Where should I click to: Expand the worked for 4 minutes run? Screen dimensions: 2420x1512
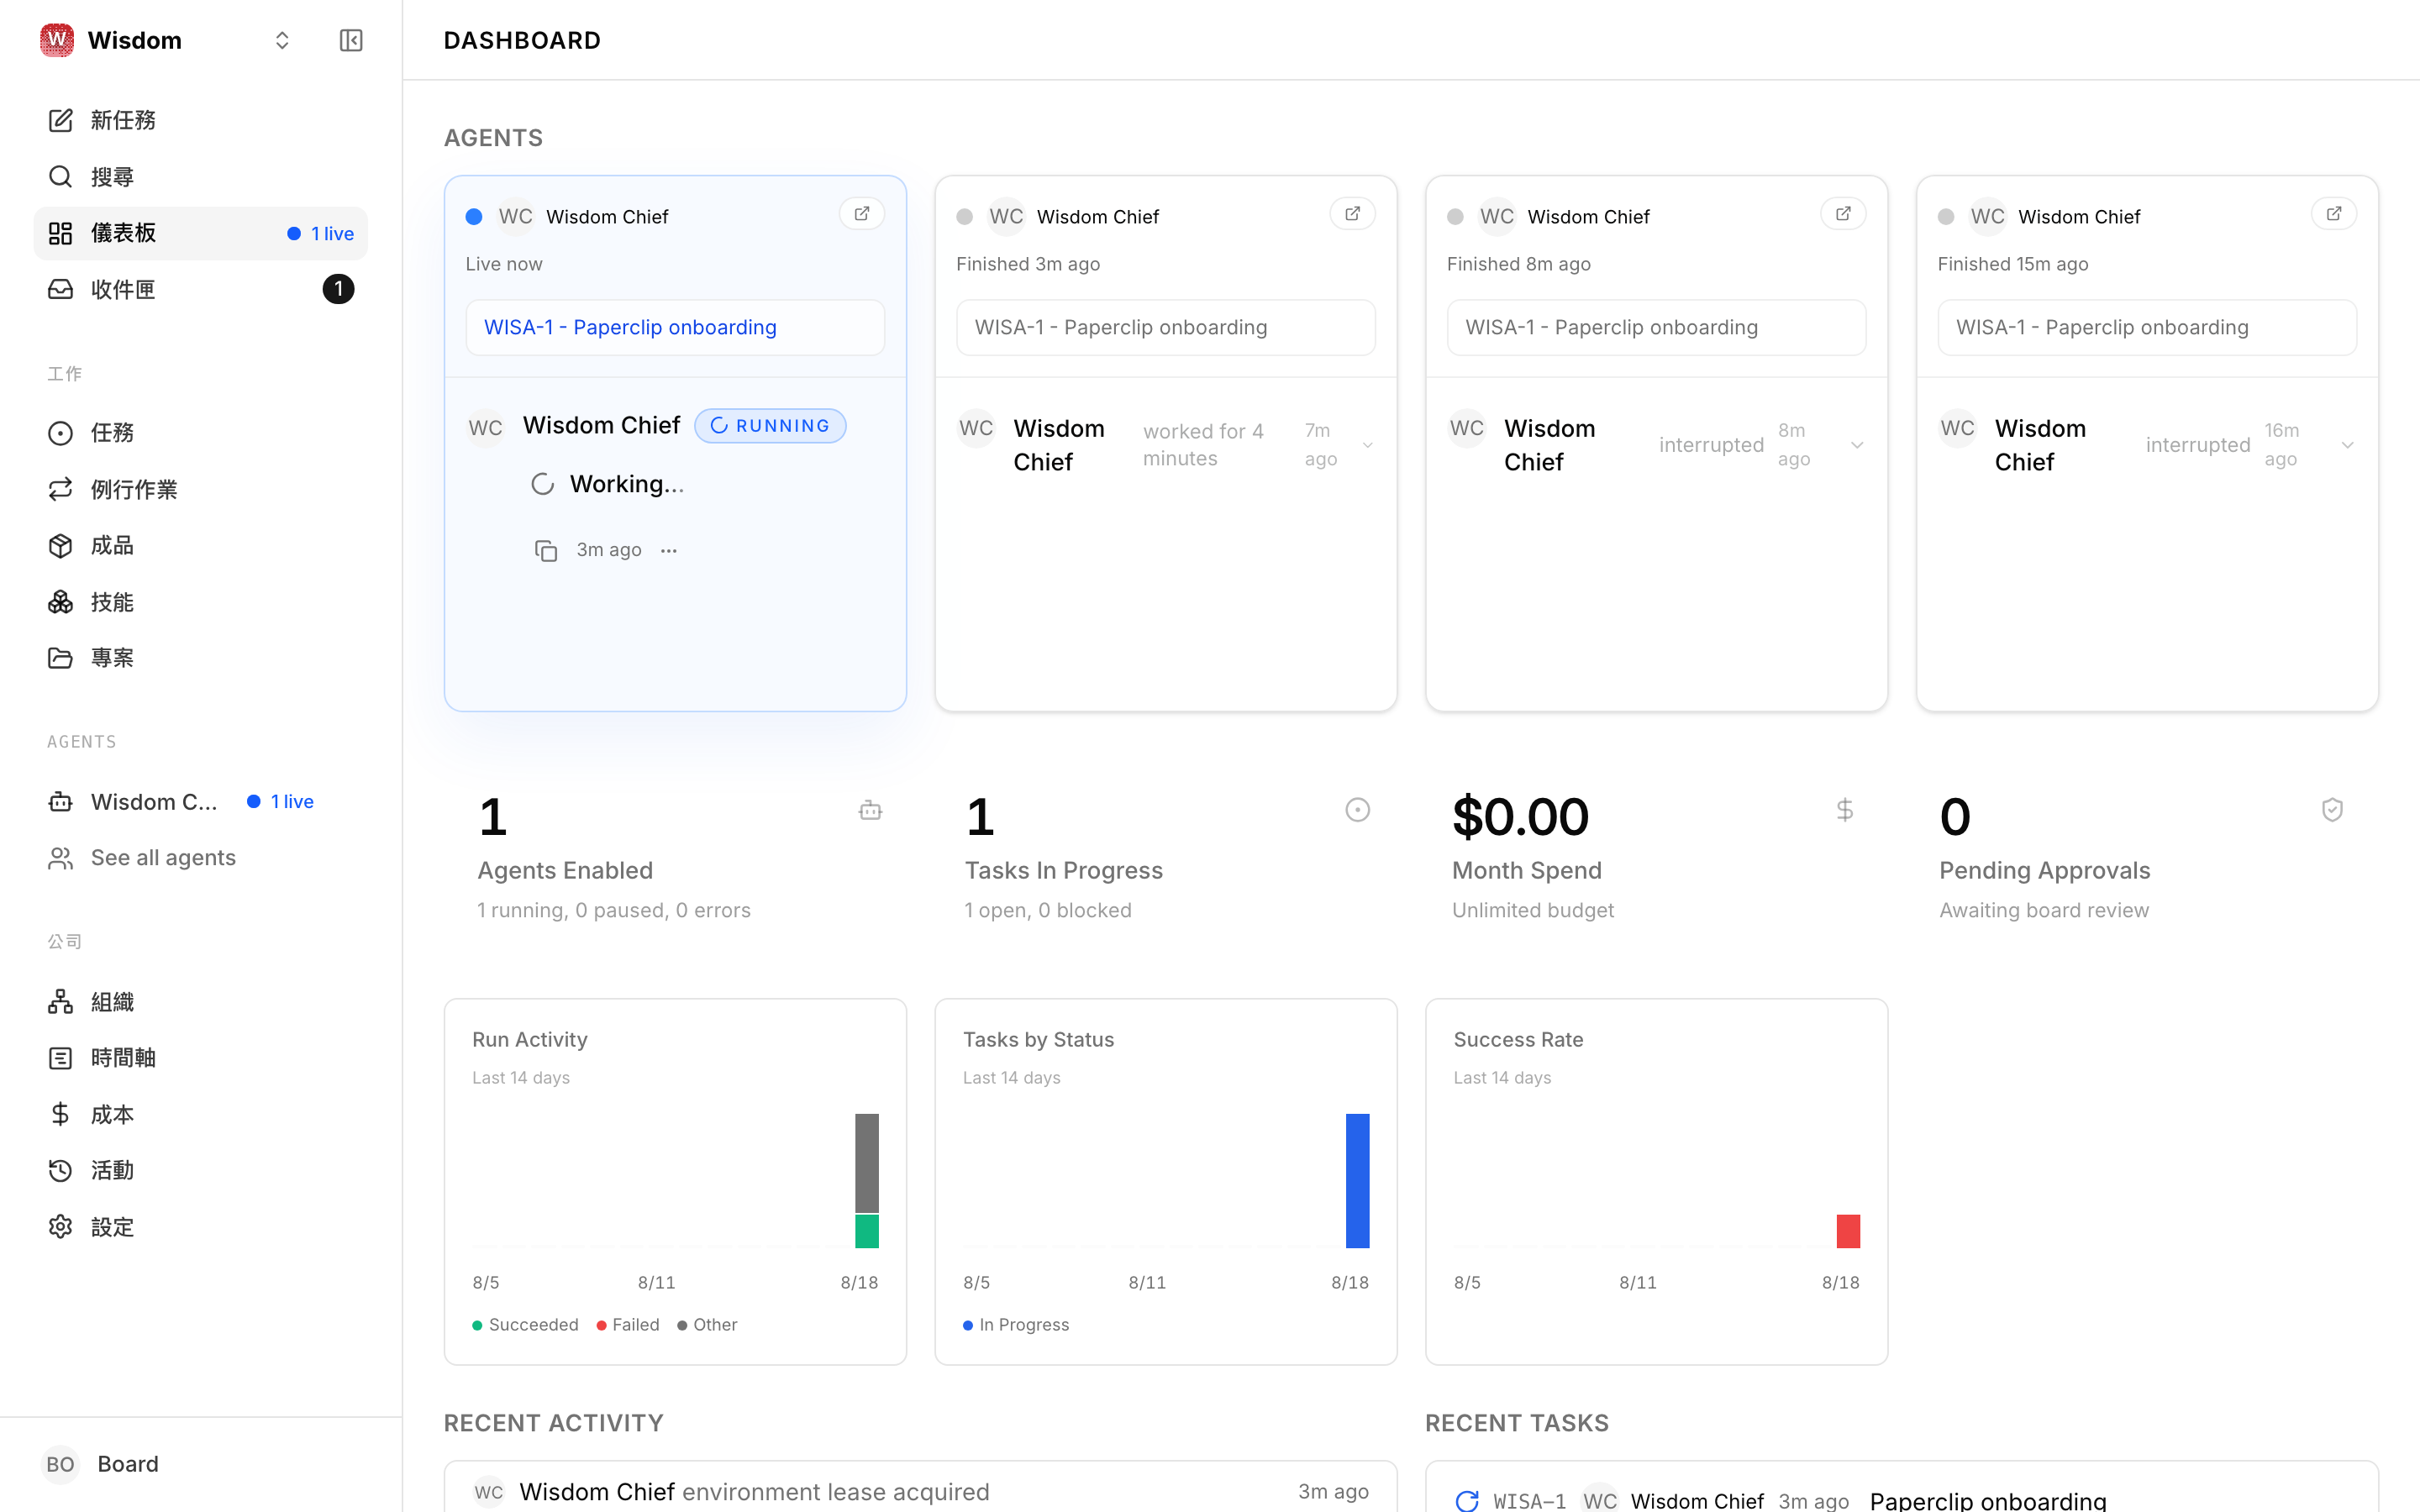(x=1367, y=445)
